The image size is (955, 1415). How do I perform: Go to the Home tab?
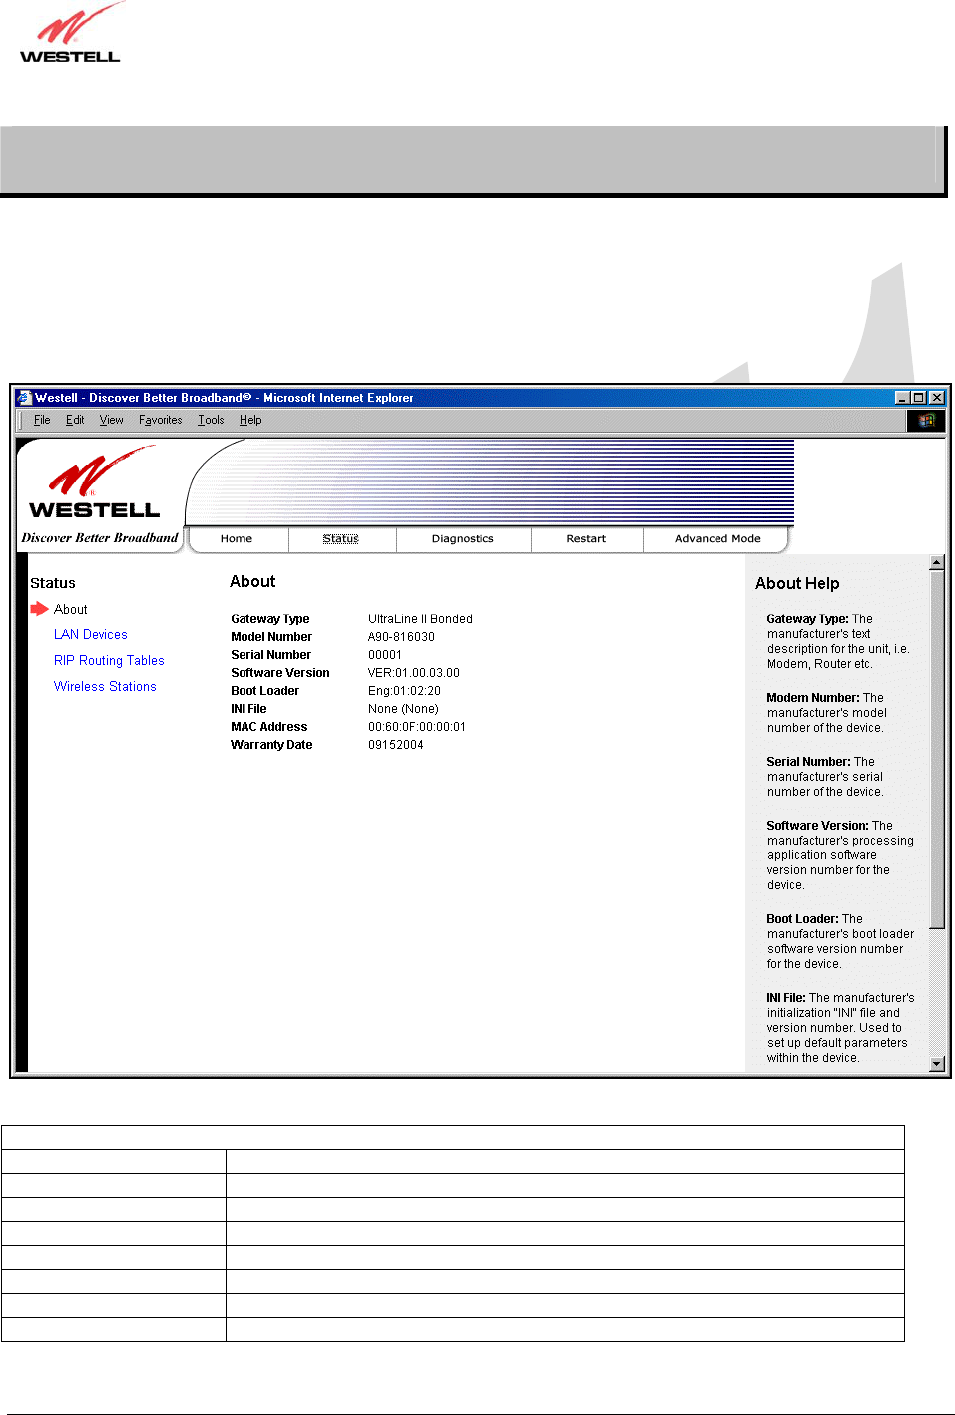(x=236, y=539)
